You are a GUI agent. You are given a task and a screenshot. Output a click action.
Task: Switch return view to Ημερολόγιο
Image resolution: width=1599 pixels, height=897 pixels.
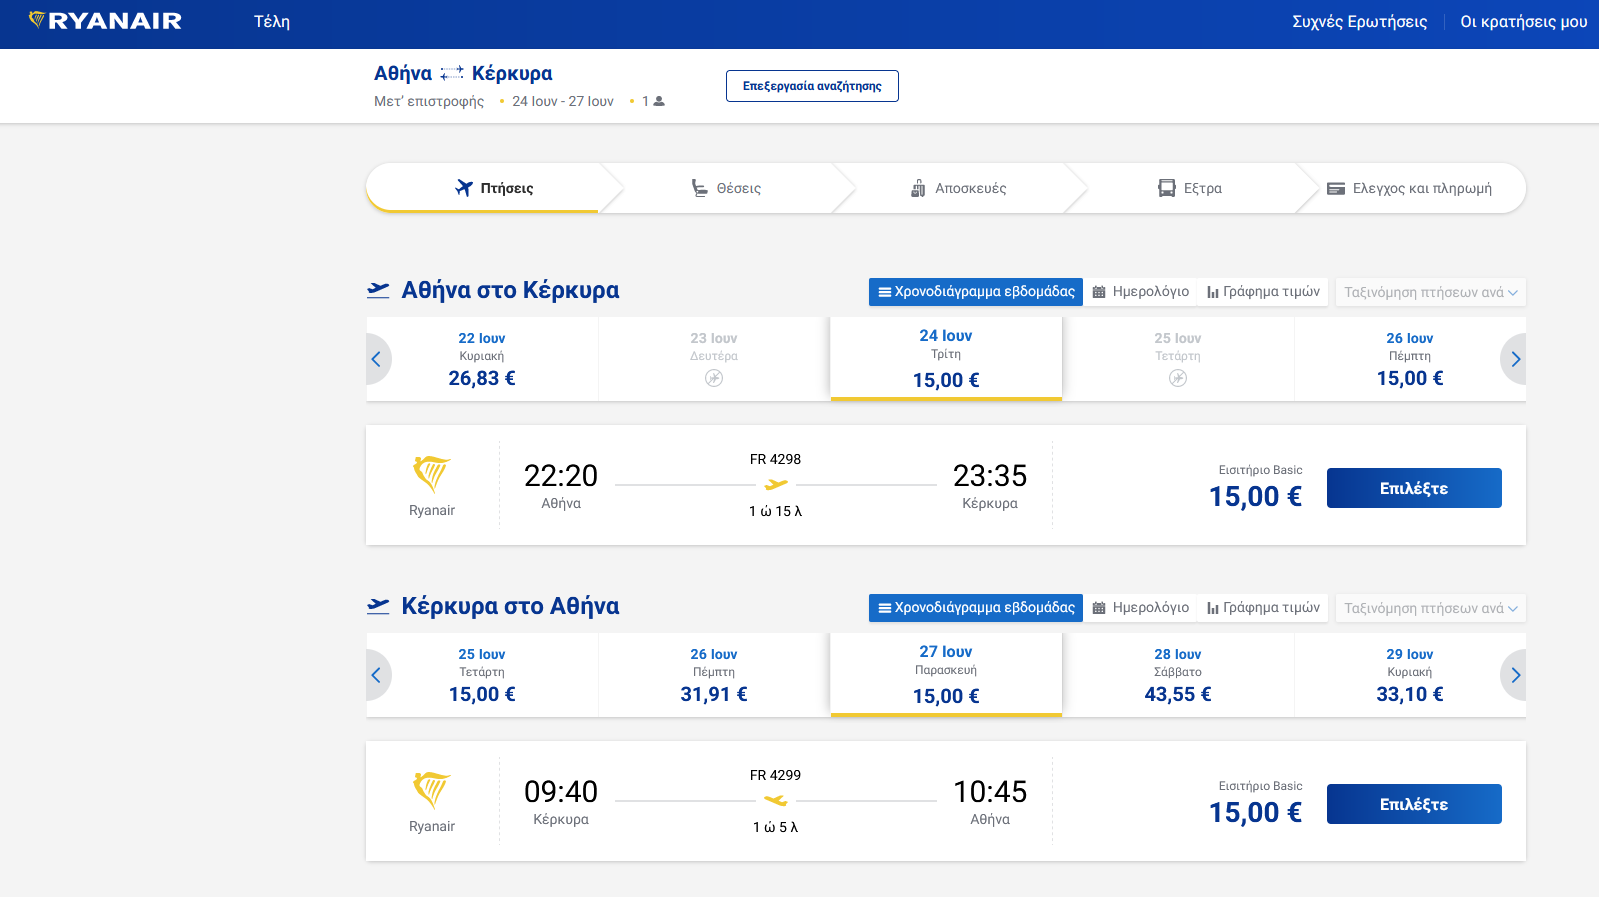[1140, 608]
